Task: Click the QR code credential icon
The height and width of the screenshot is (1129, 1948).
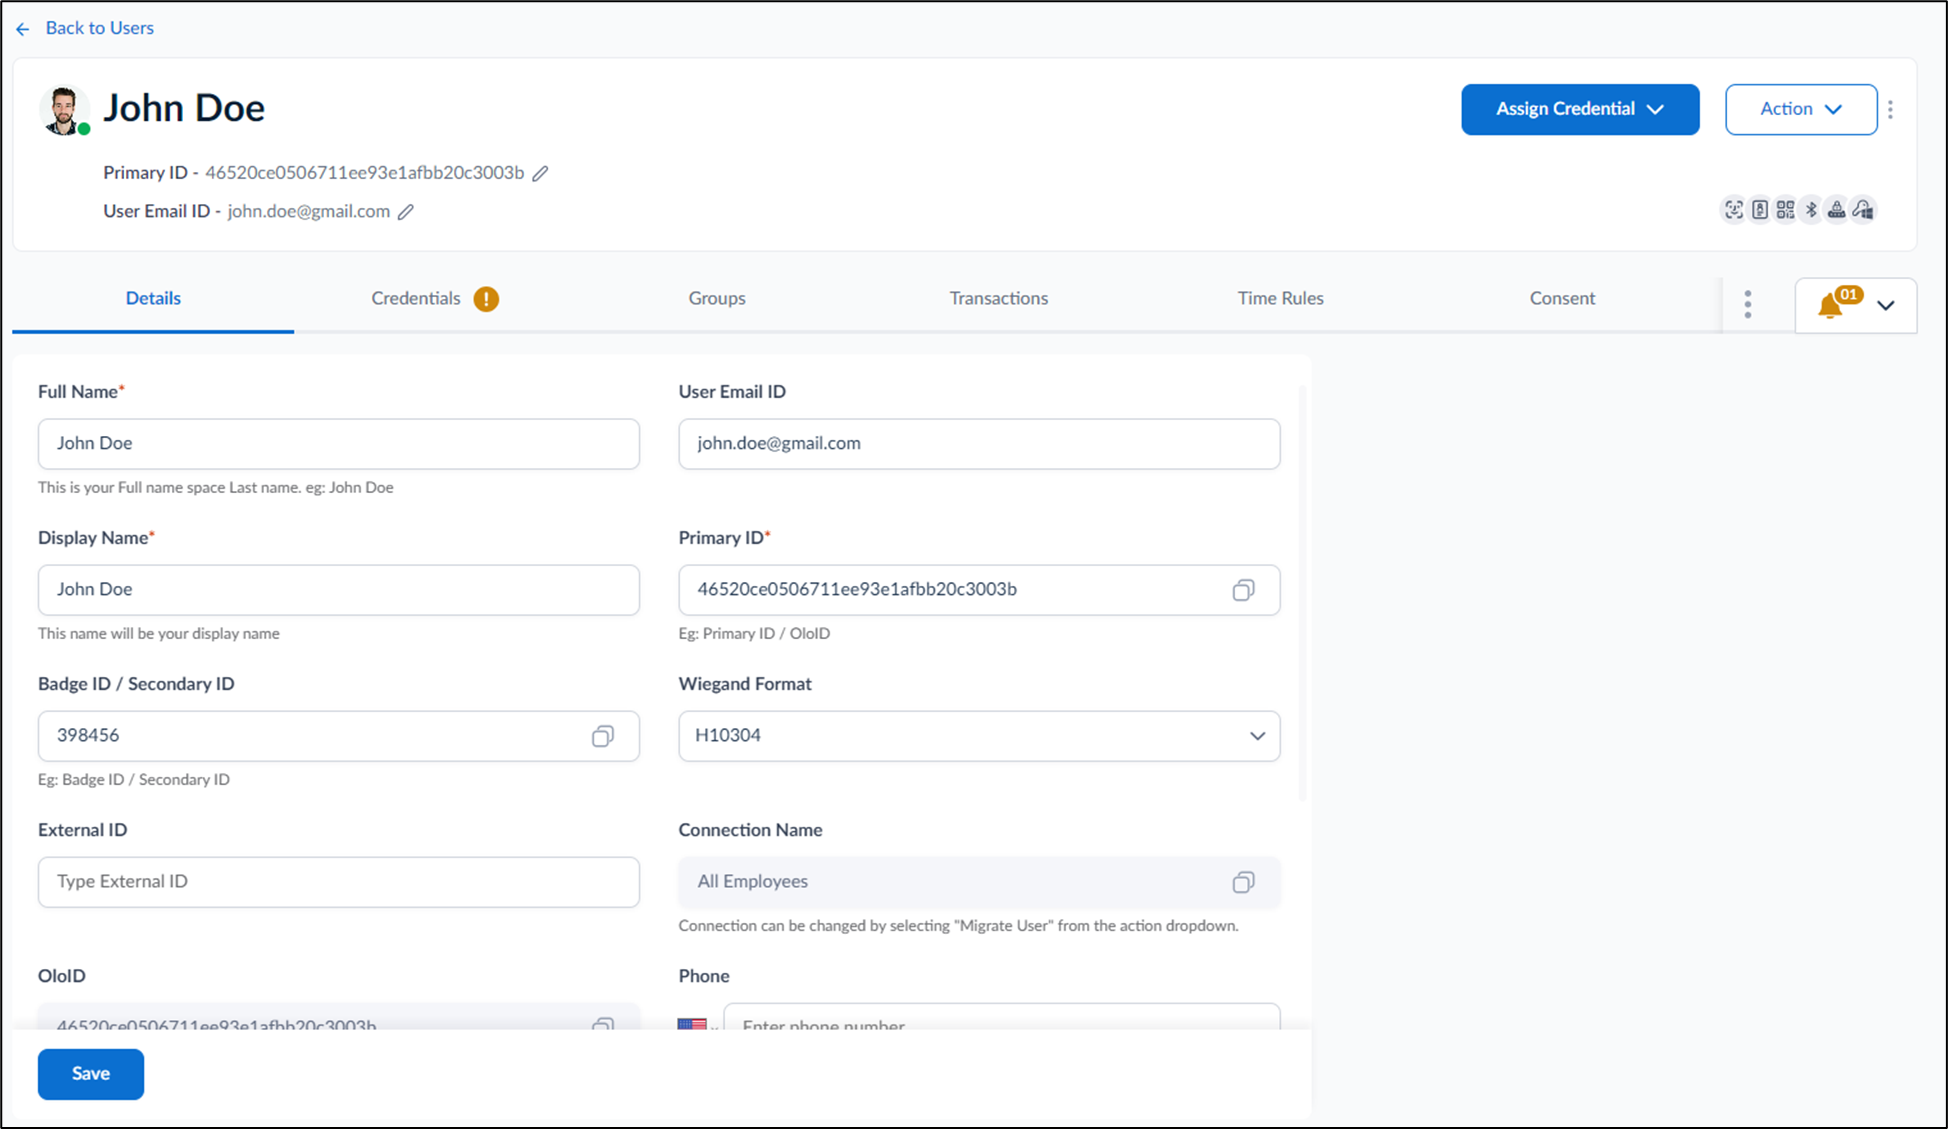Action: click(x=1785, y=210)
